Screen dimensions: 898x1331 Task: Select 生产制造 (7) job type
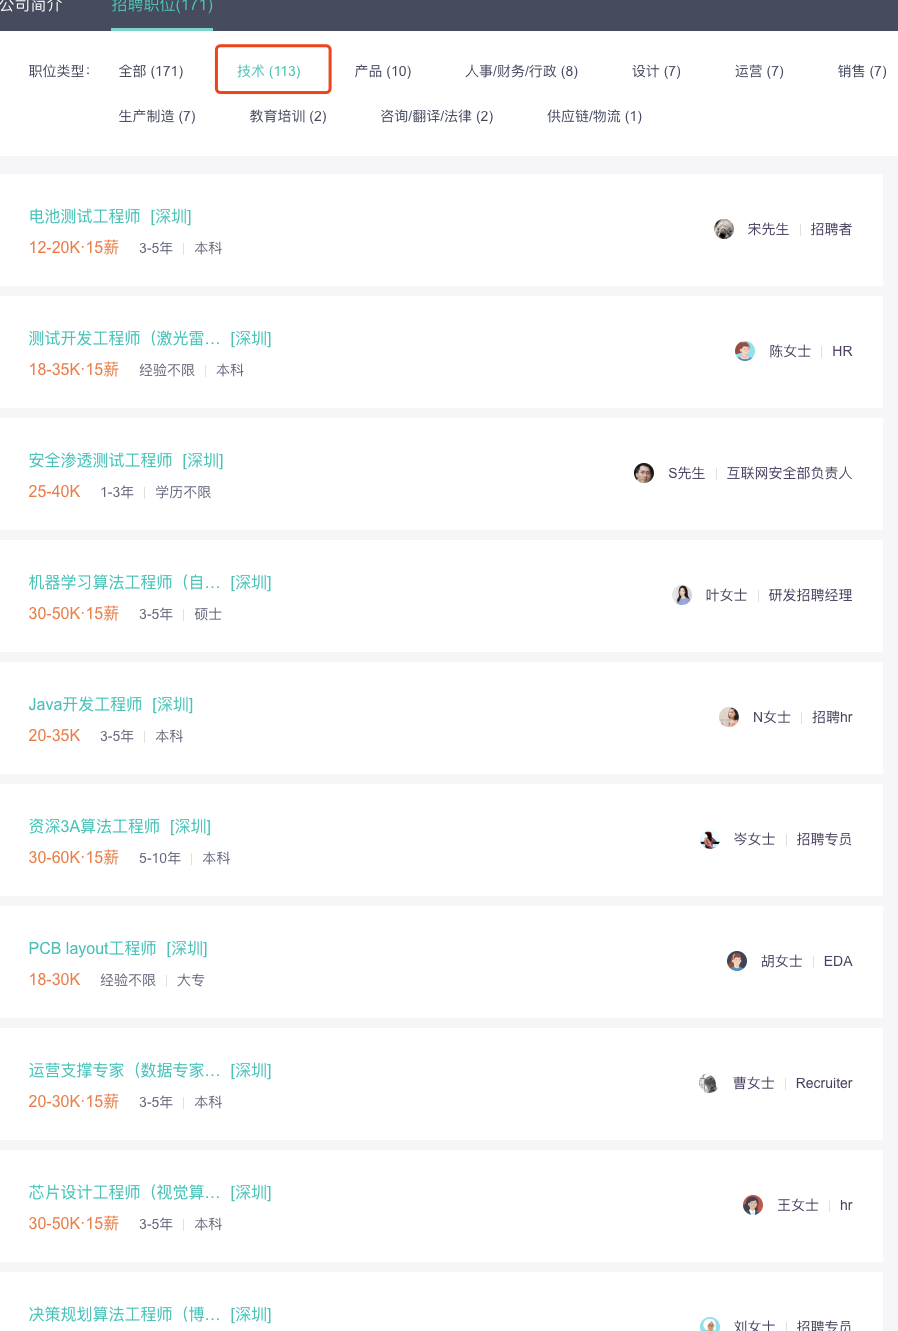tap(157, 116)
